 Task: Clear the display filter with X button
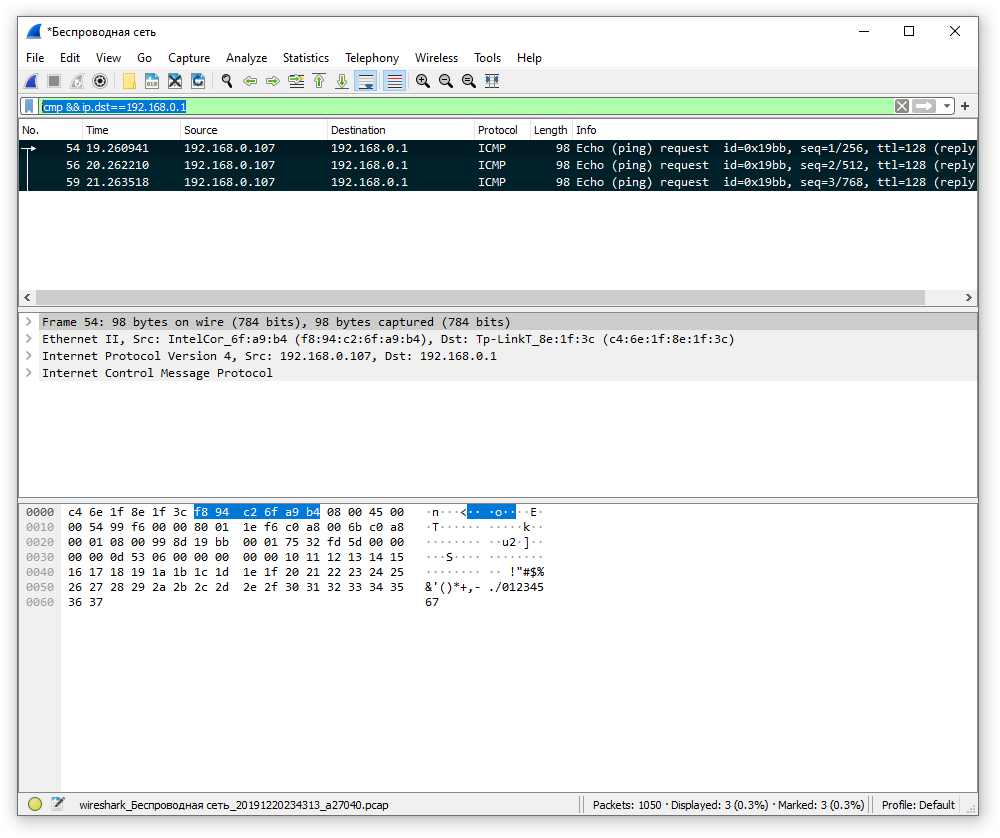pos(901,106)
